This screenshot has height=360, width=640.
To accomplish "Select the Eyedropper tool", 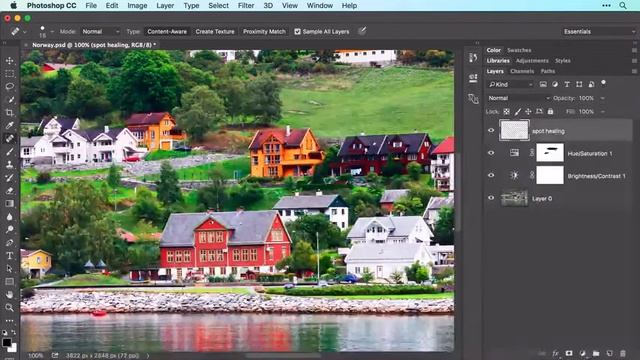I will click(x=9, y=125).
